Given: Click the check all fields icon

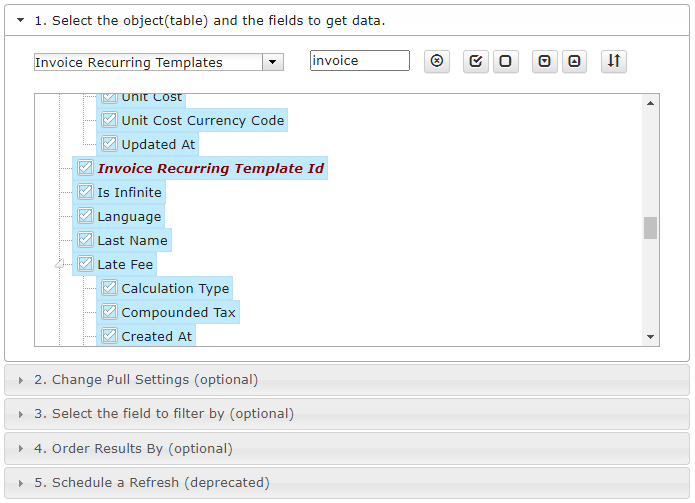Looking at the screenshot, I should pos(476,61).
